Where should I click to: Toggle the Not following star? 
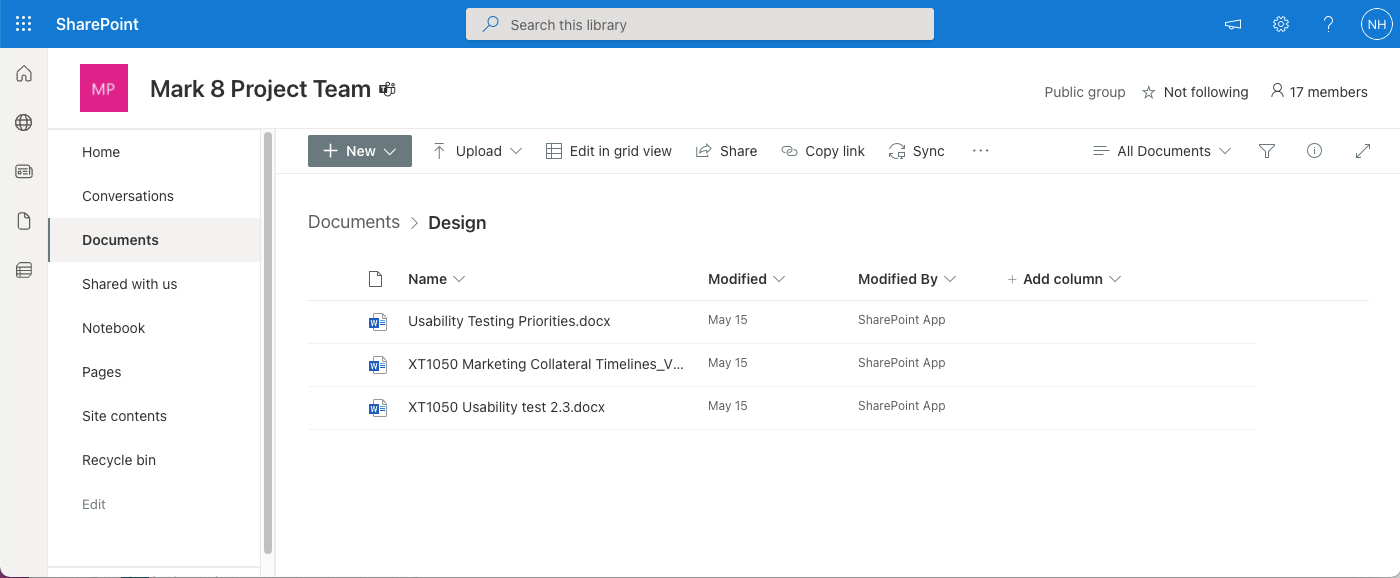coord(1195,92)
